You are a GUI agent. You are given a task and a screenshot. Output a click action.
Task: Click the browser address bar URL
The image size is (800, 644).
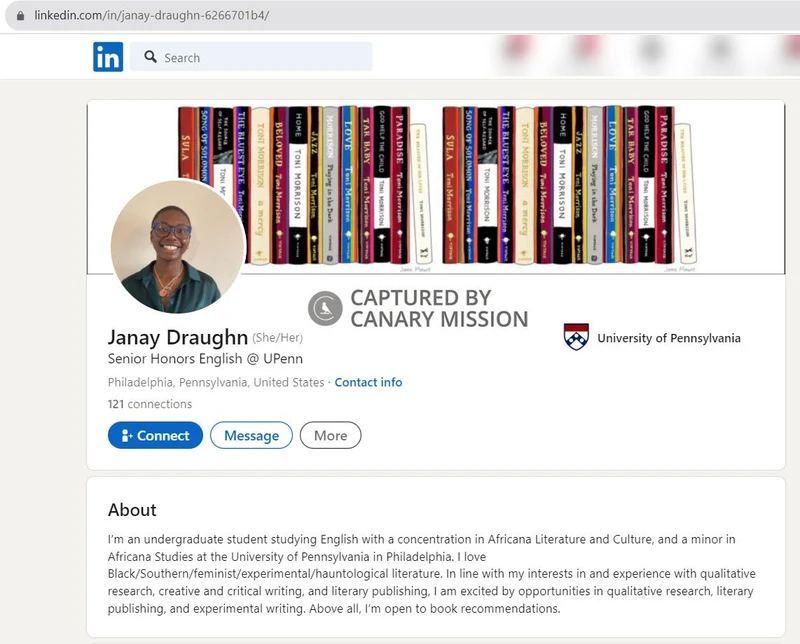pos(150,17)
